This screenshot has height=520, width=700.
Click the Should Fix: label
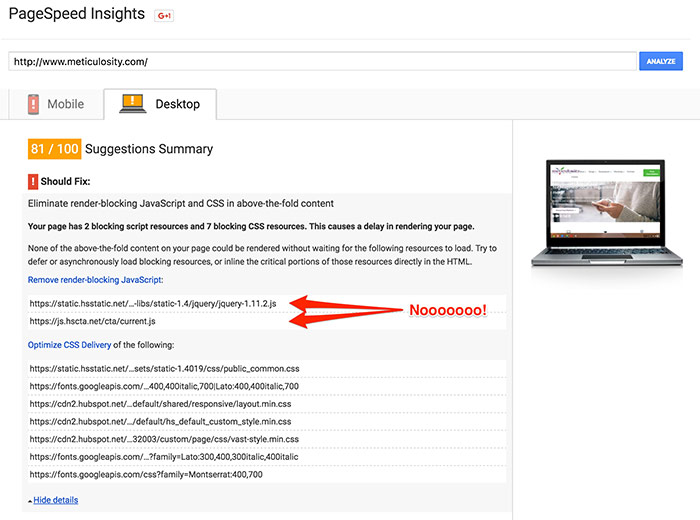click(65, 182)
